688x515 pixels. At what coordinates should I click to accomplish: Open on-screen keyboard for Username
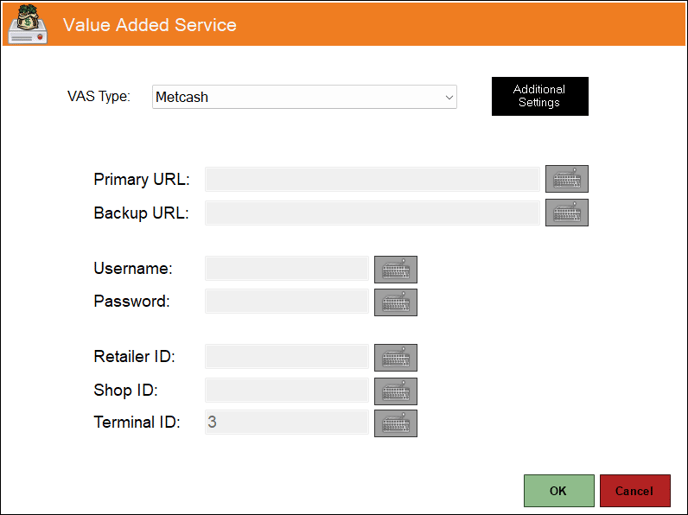pos(395,269)
